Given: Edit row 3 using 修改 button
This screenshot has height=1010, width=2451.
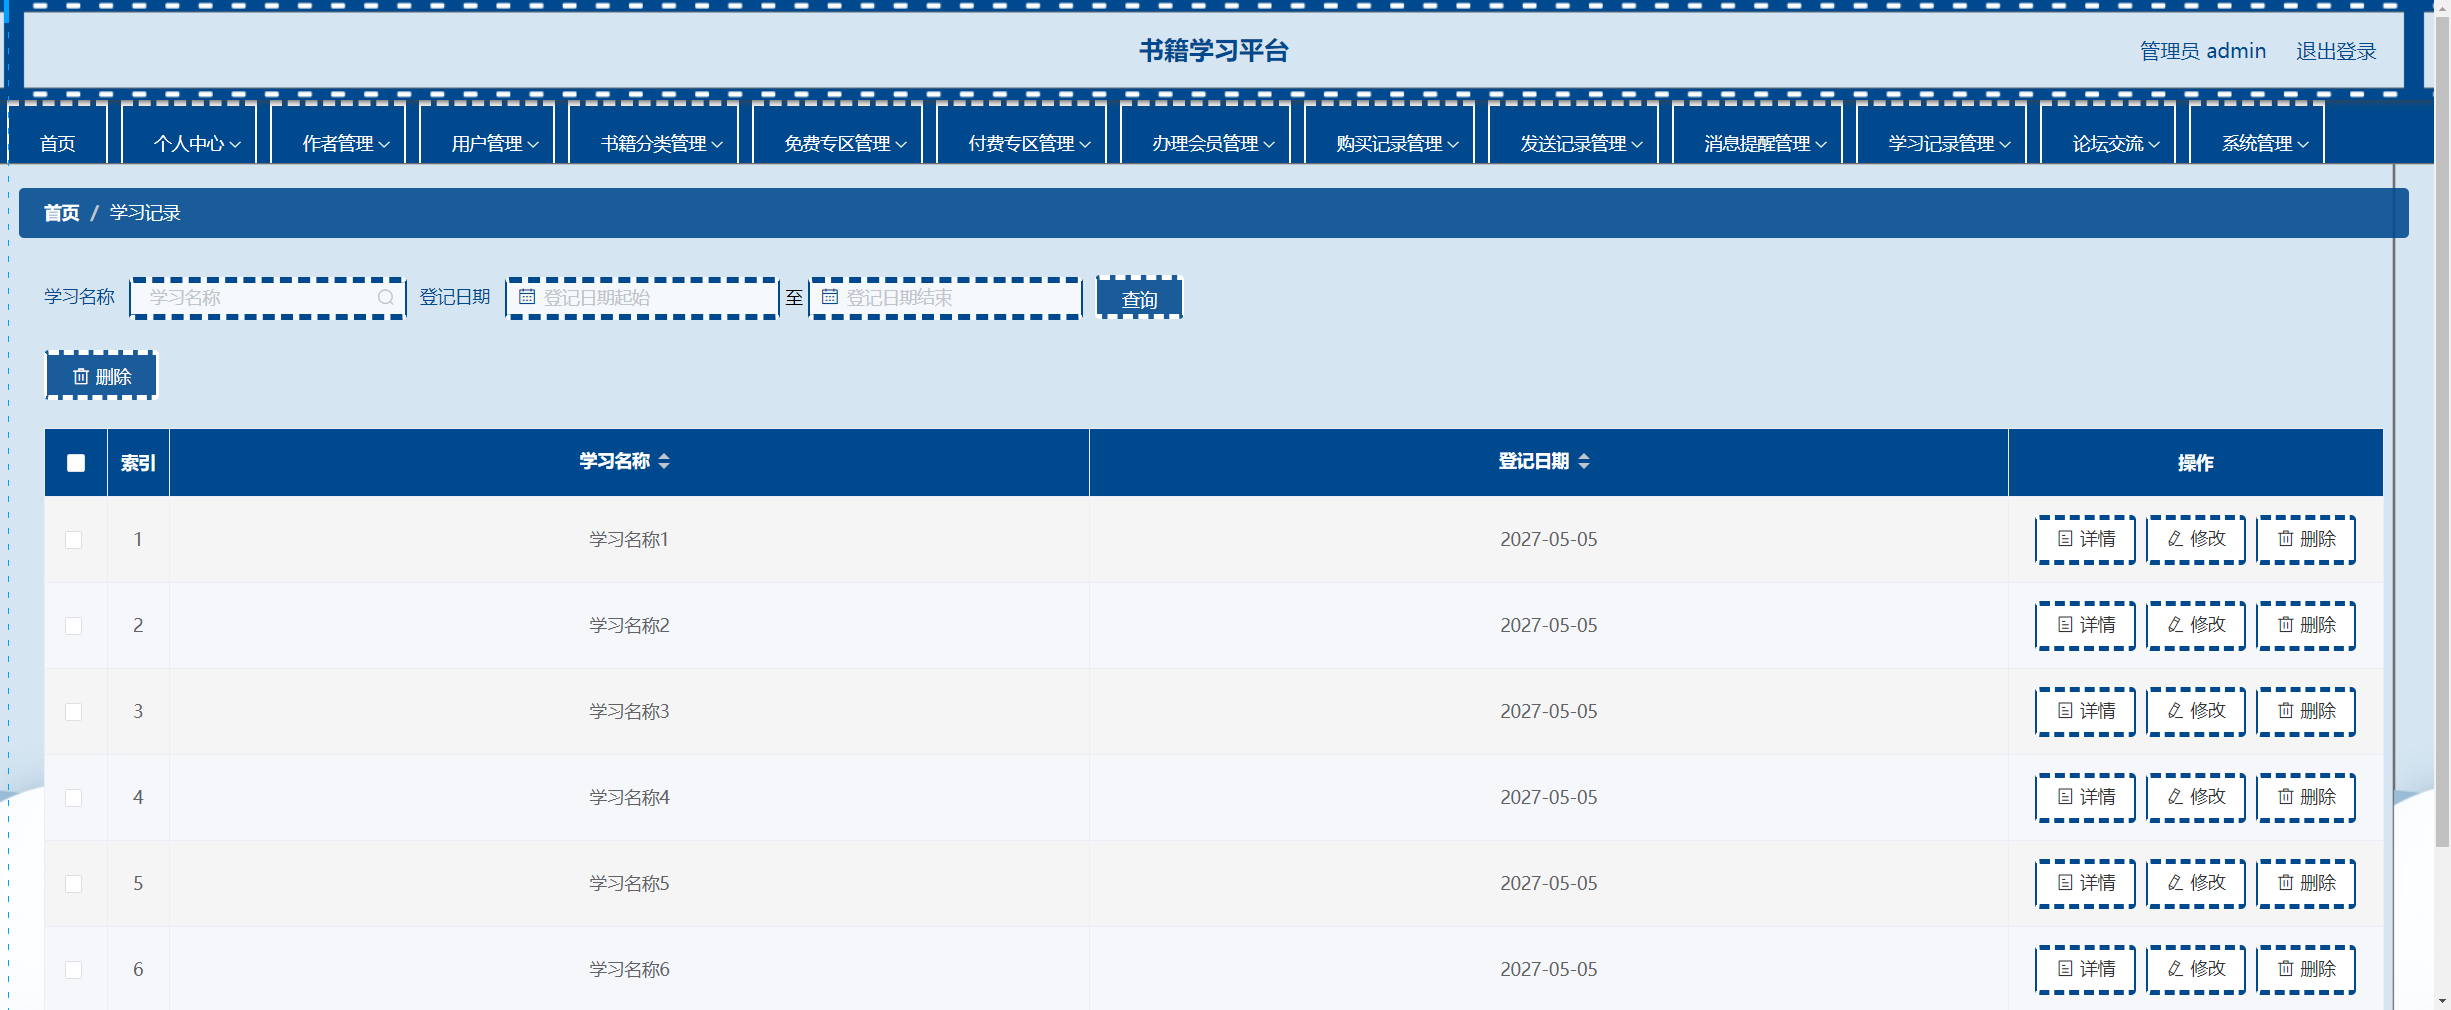Looking at the screenshot, I should pos(2195,711).
